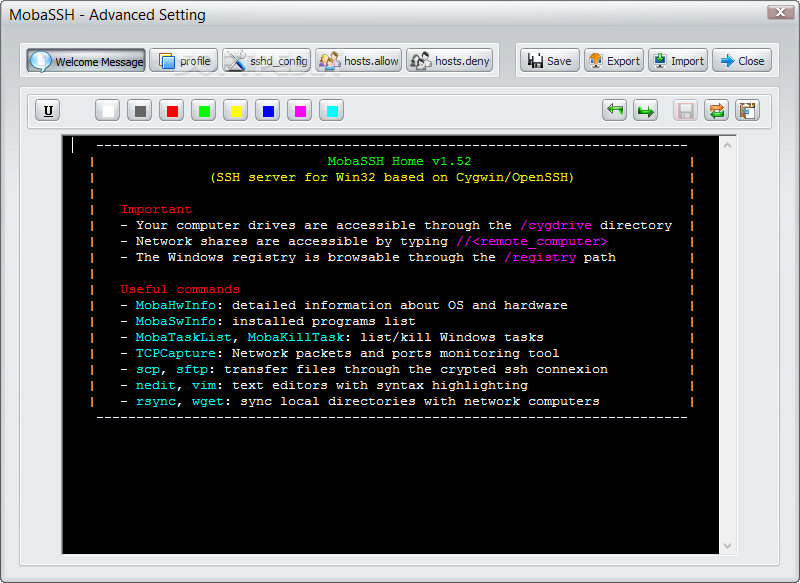Click the 'nedit' command text
800x583 pixels.
(156, 386)
